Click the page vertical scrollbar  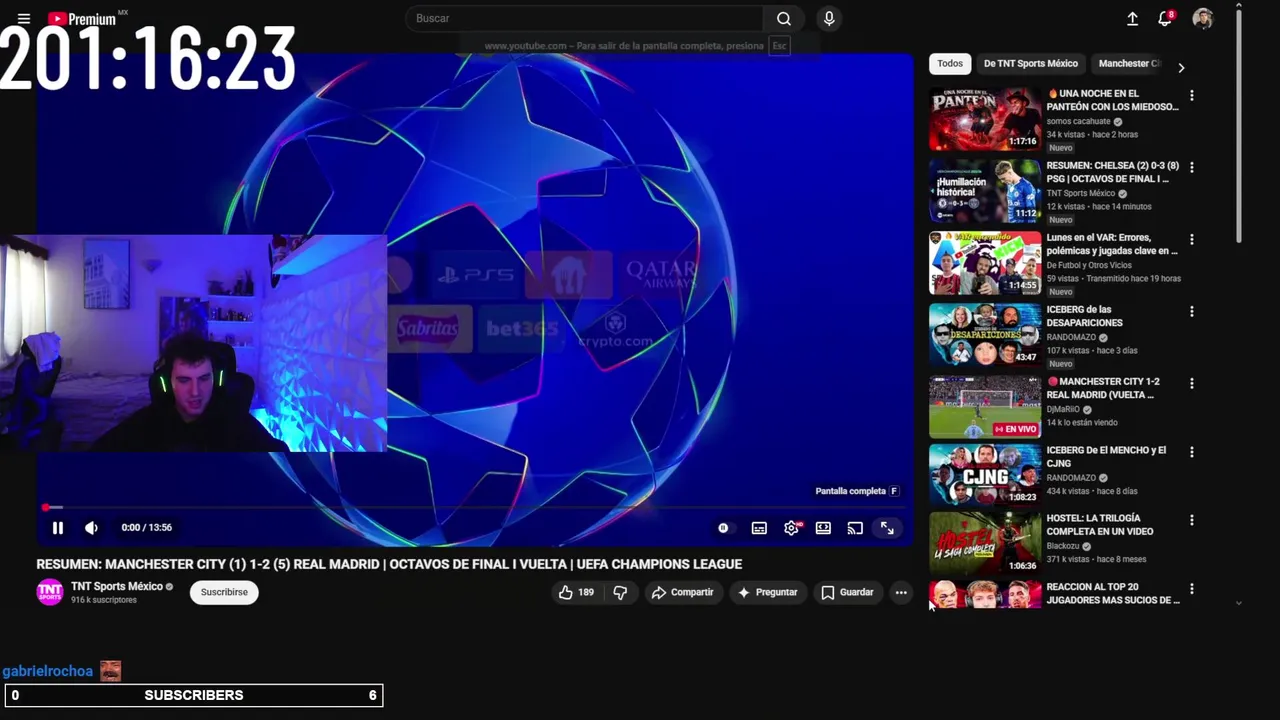tap(1238, 125)
